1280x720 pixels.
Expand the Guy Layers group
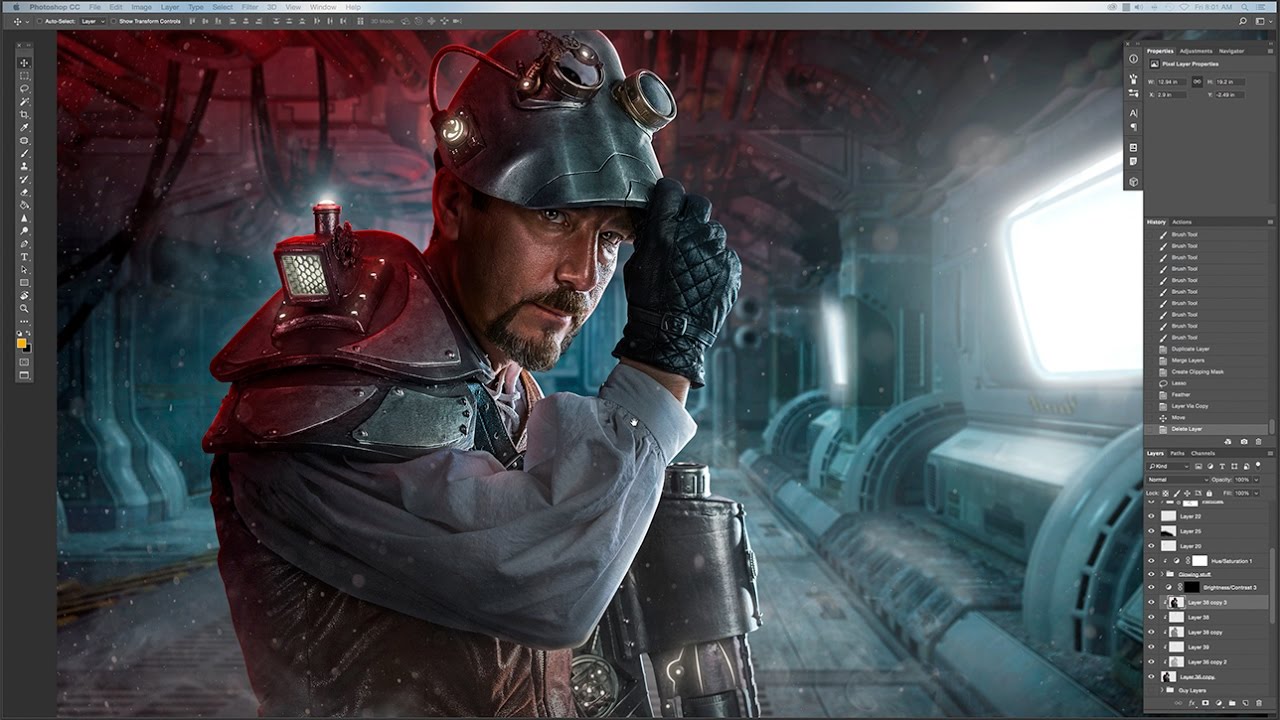tap(1161, 690)
